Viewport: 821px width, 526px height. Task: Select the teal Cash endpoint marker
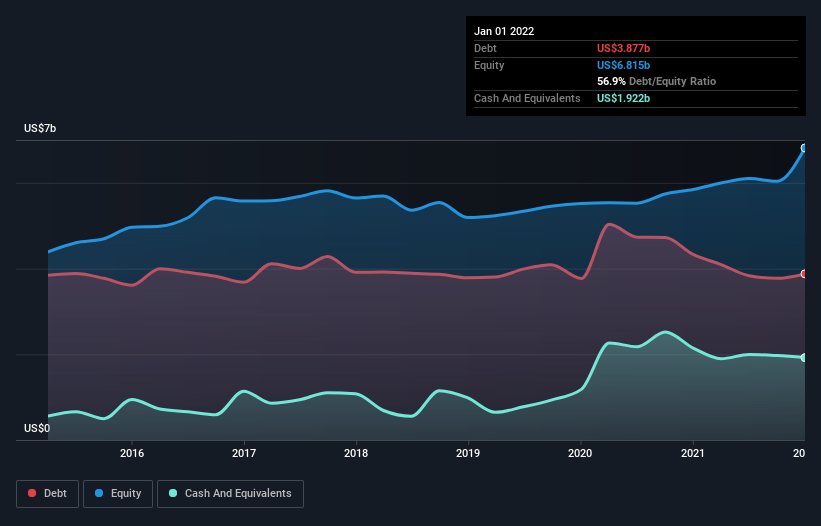pyautogui.click(x=804, y=357)
